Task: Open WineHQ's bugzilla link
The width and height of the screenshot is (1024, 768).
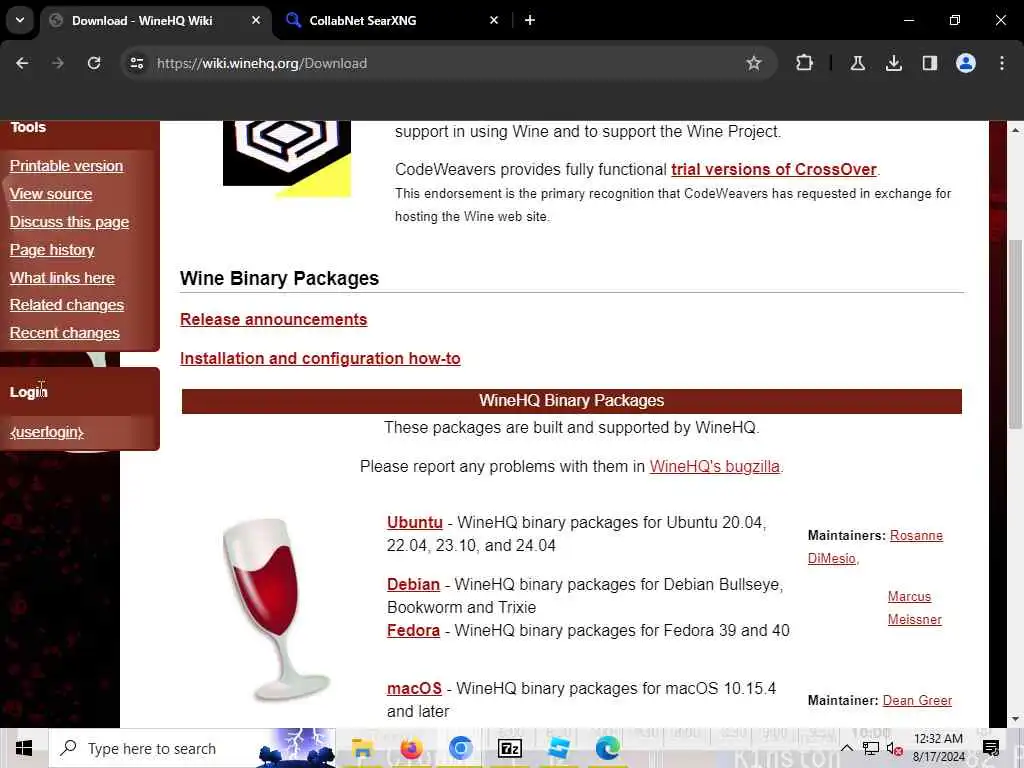Action: point(714,466)
